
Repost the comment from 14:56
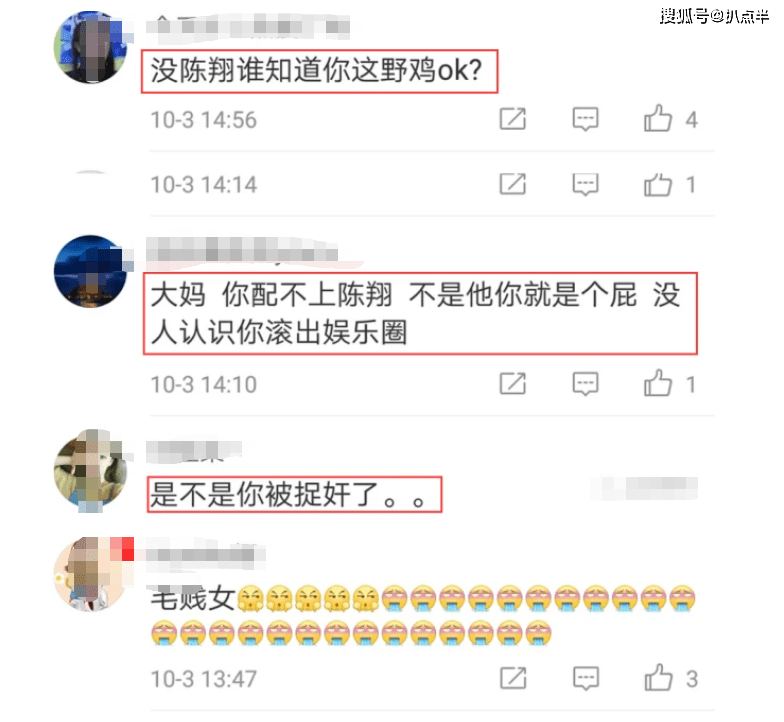tap(513, 119)
